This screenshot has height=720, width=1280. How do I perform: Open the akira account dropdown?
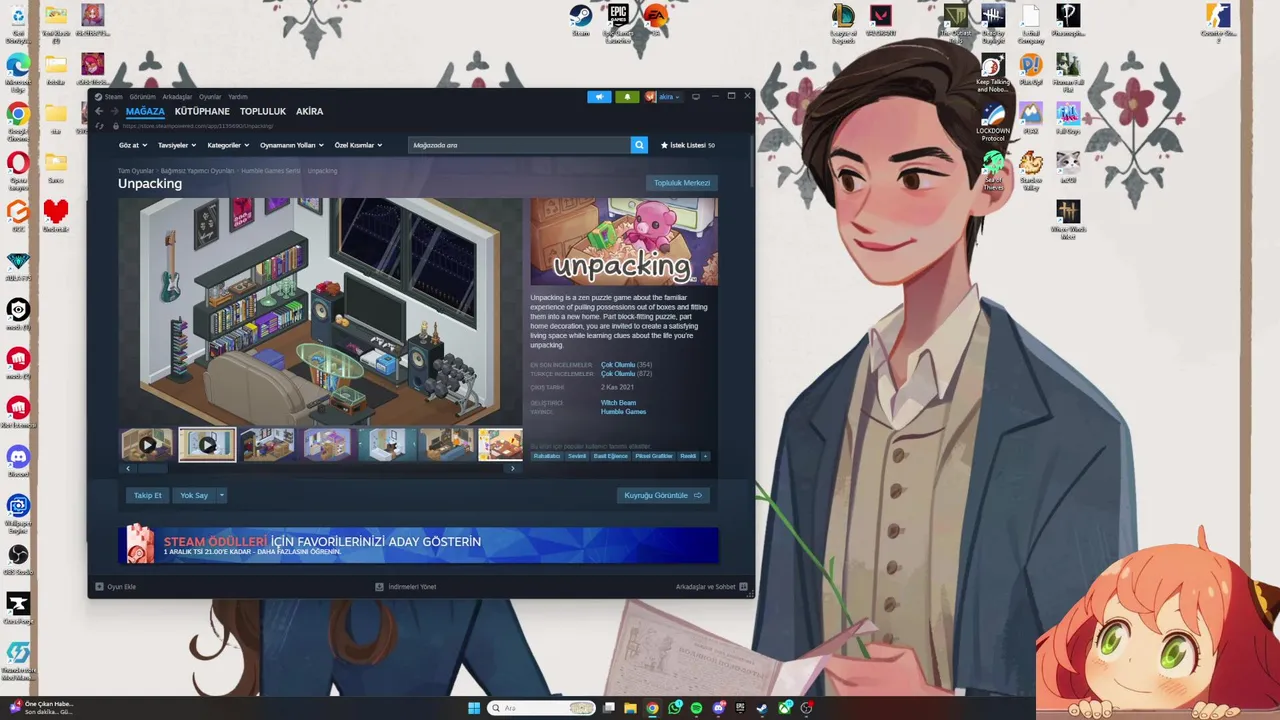click(x=669, y=97)
